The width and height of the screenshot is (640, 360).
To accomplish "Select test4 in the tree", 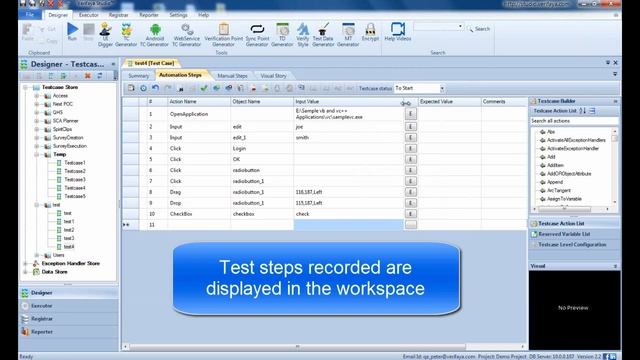I will pyautogui.click(x=69, y=247).
